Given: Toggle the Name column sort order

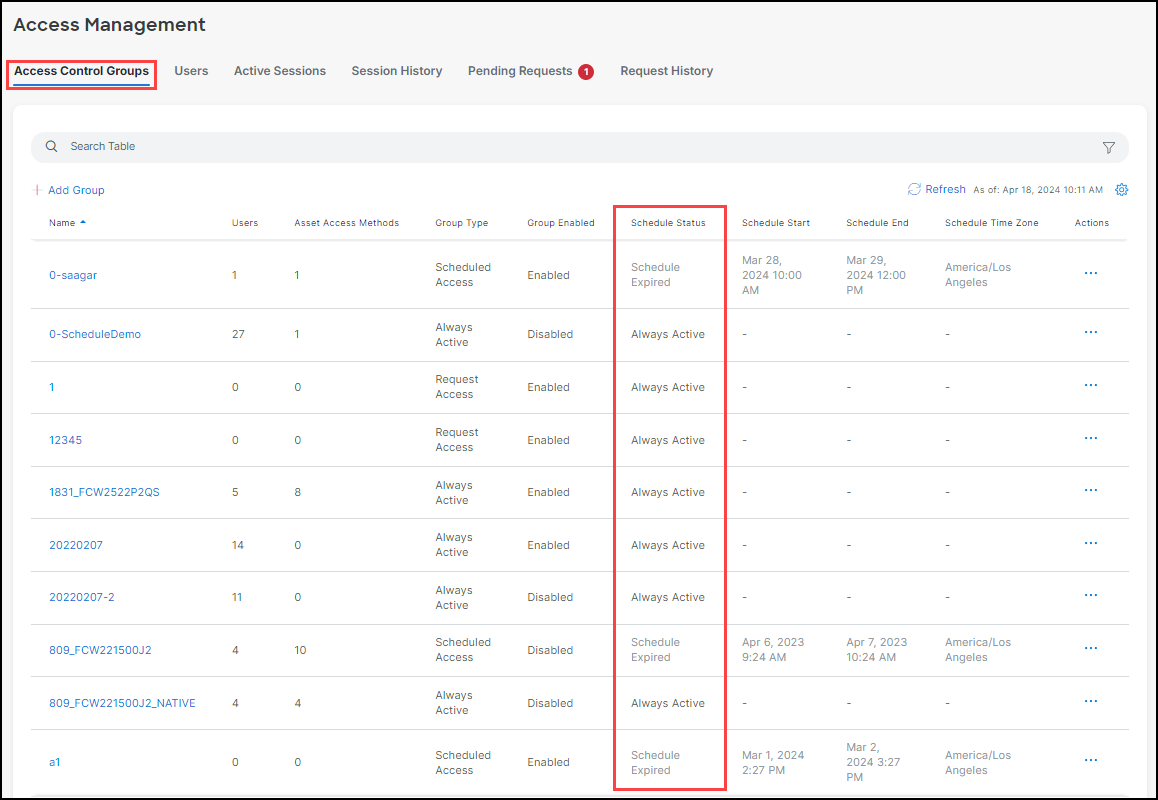Looking at the screenshot, I should click(65, 222).
